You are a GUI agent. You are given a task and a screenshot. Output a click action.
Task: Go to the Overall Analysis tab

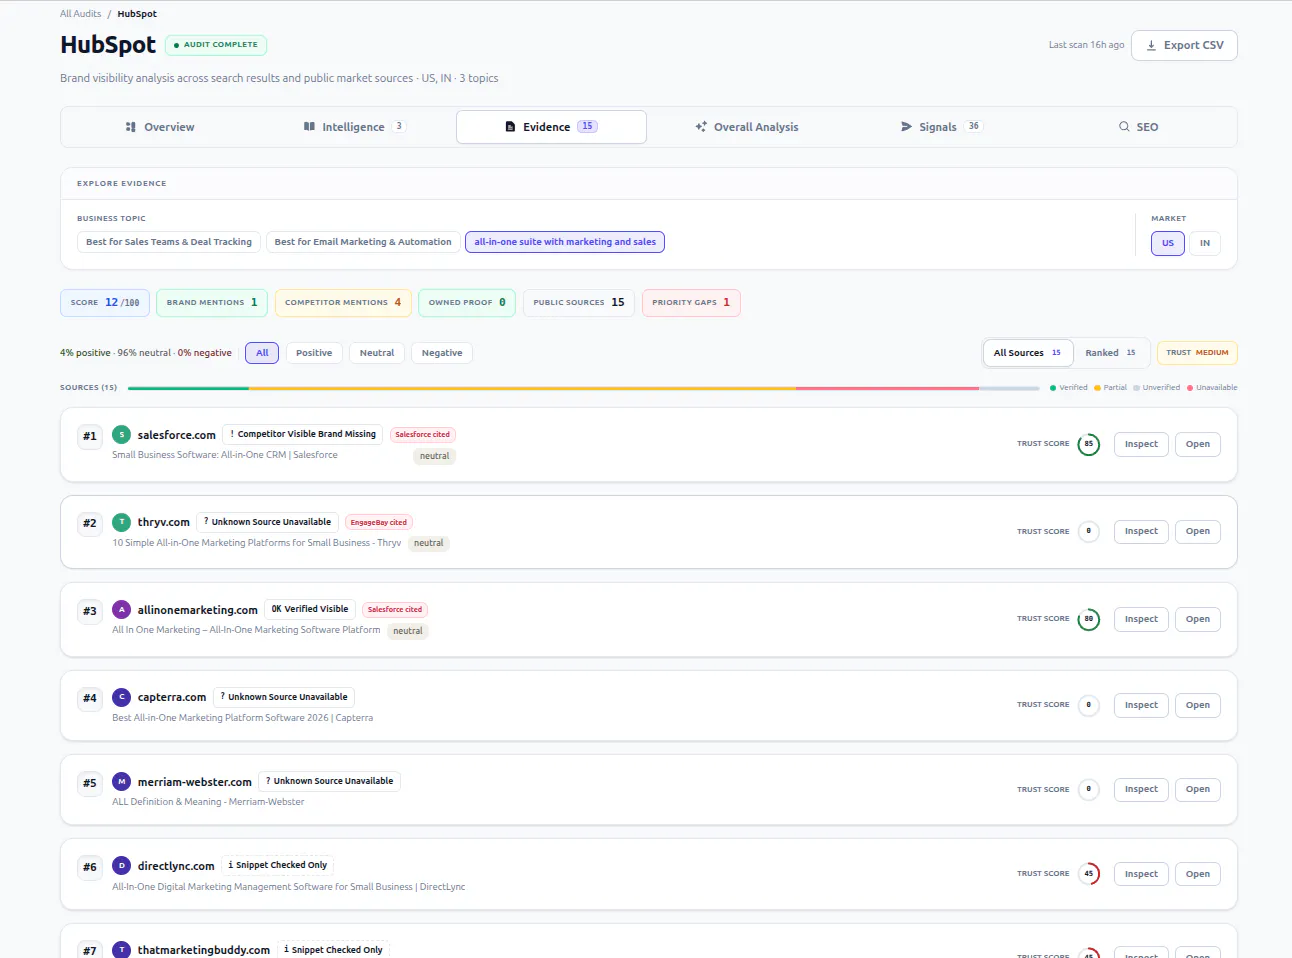click(x=747, y=127)
